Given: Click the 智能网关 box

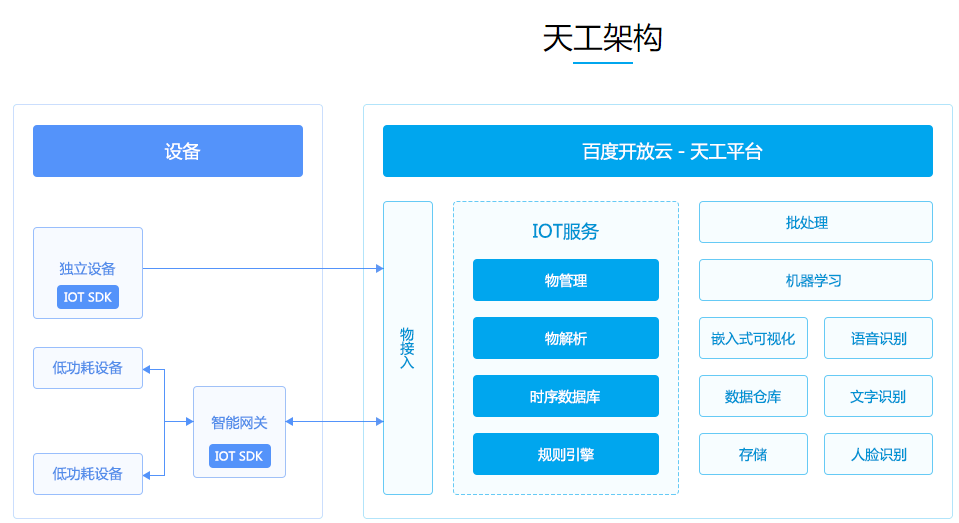Looking at the screenshot, I should [239, 432].
